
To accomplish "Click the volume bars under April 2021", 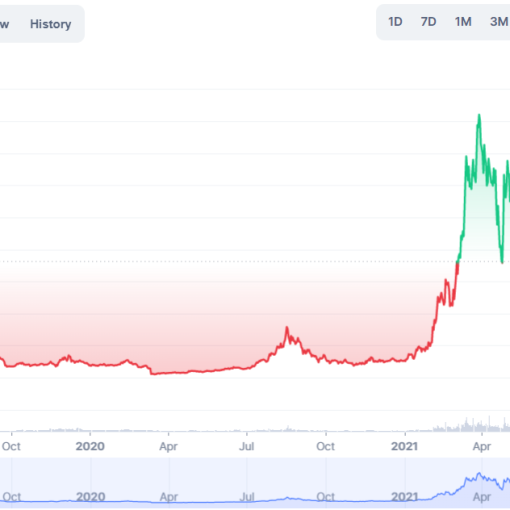I will coord(480,426).
